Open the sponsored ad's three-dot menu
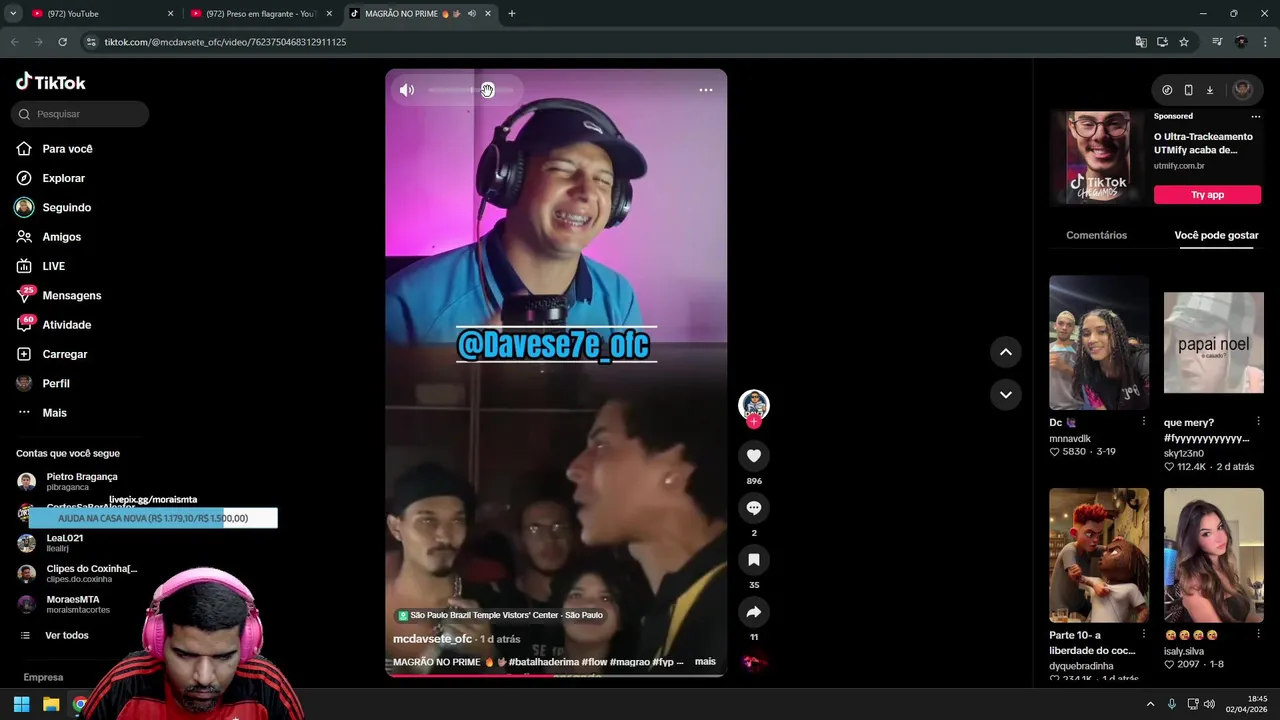 pyautogui.click(x=1256, y=116)
